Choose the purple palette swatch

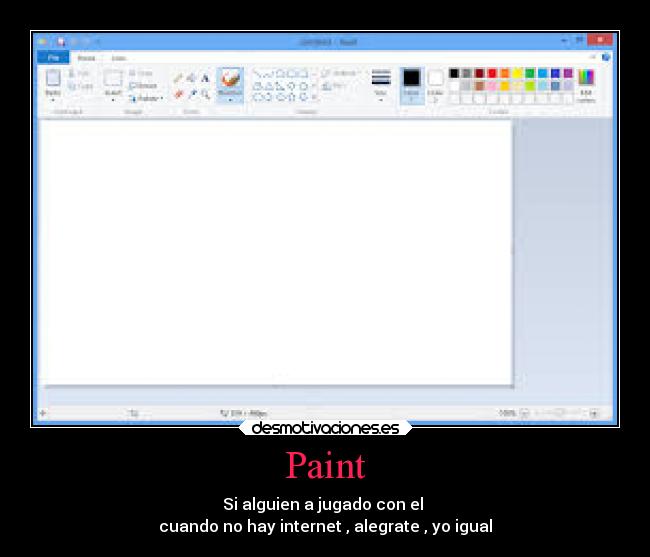568,73
